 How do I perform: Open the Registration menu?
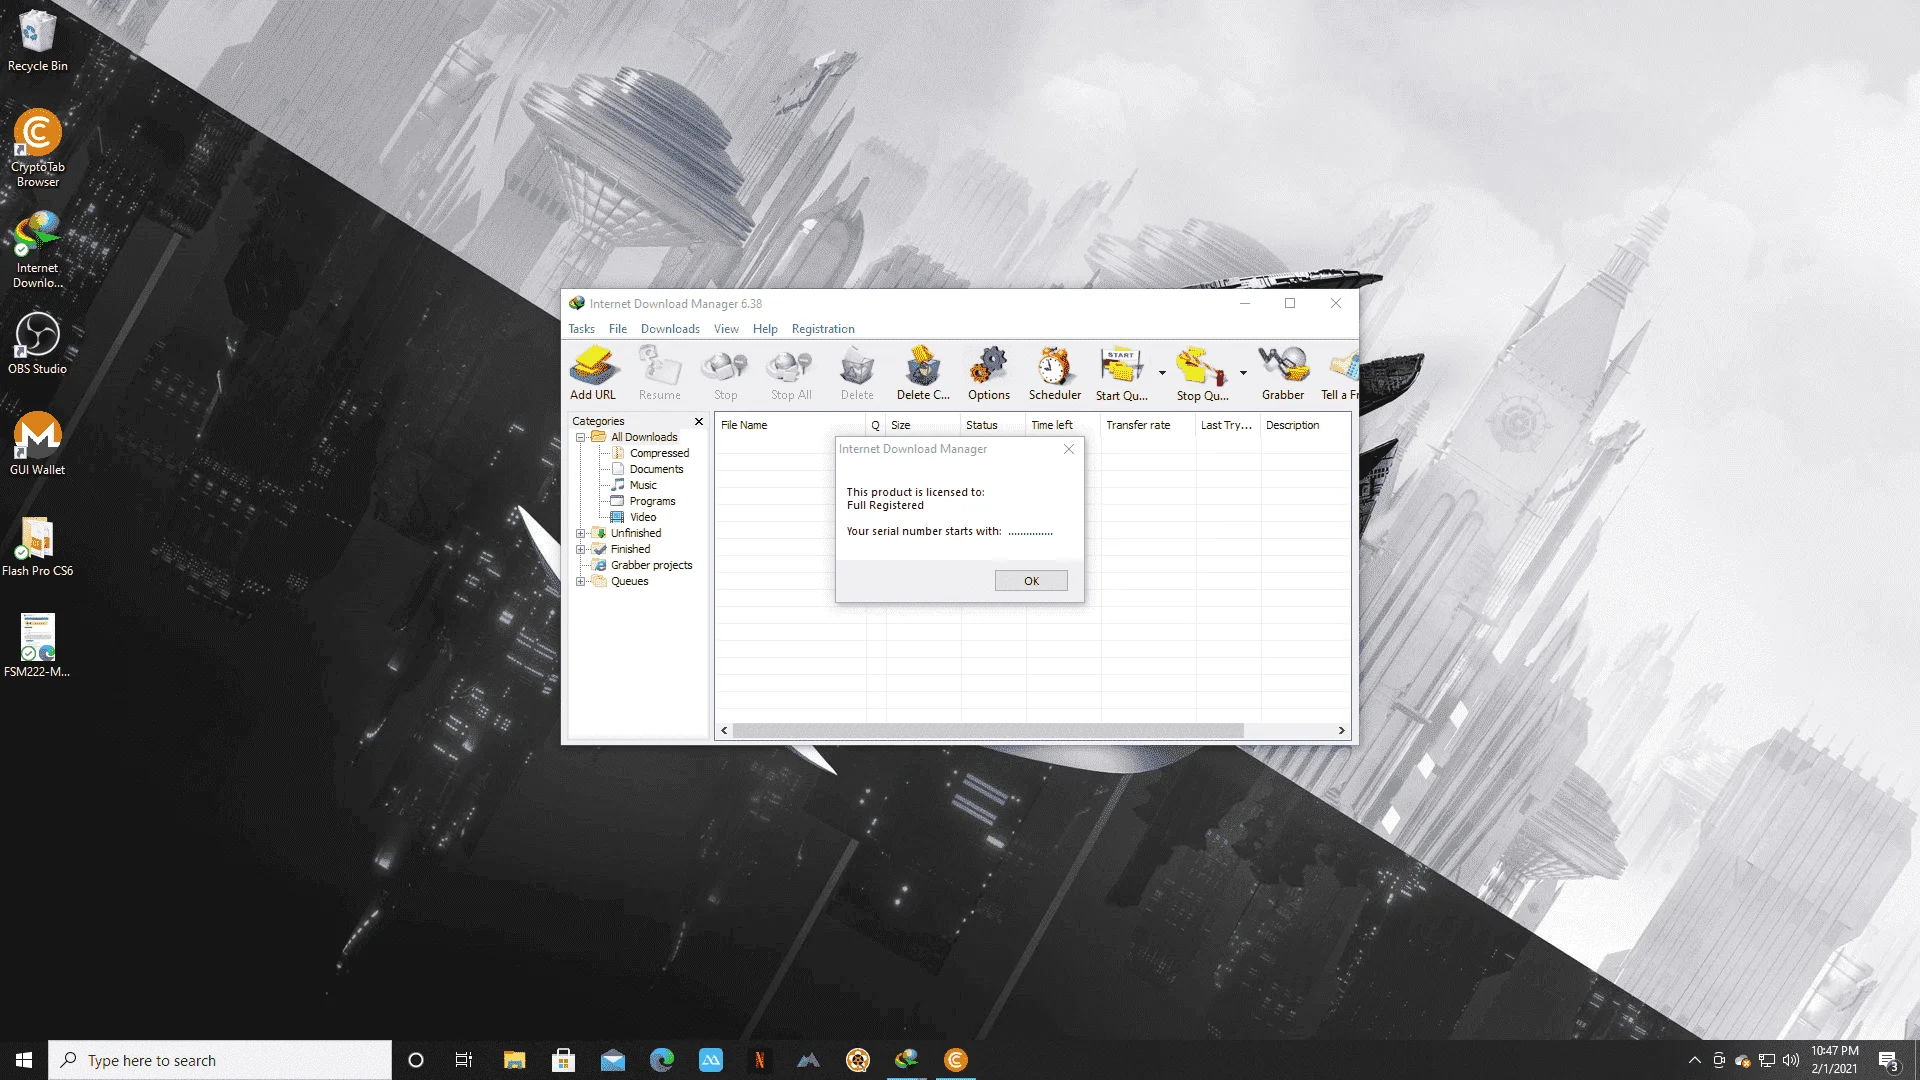pos(822,329)
